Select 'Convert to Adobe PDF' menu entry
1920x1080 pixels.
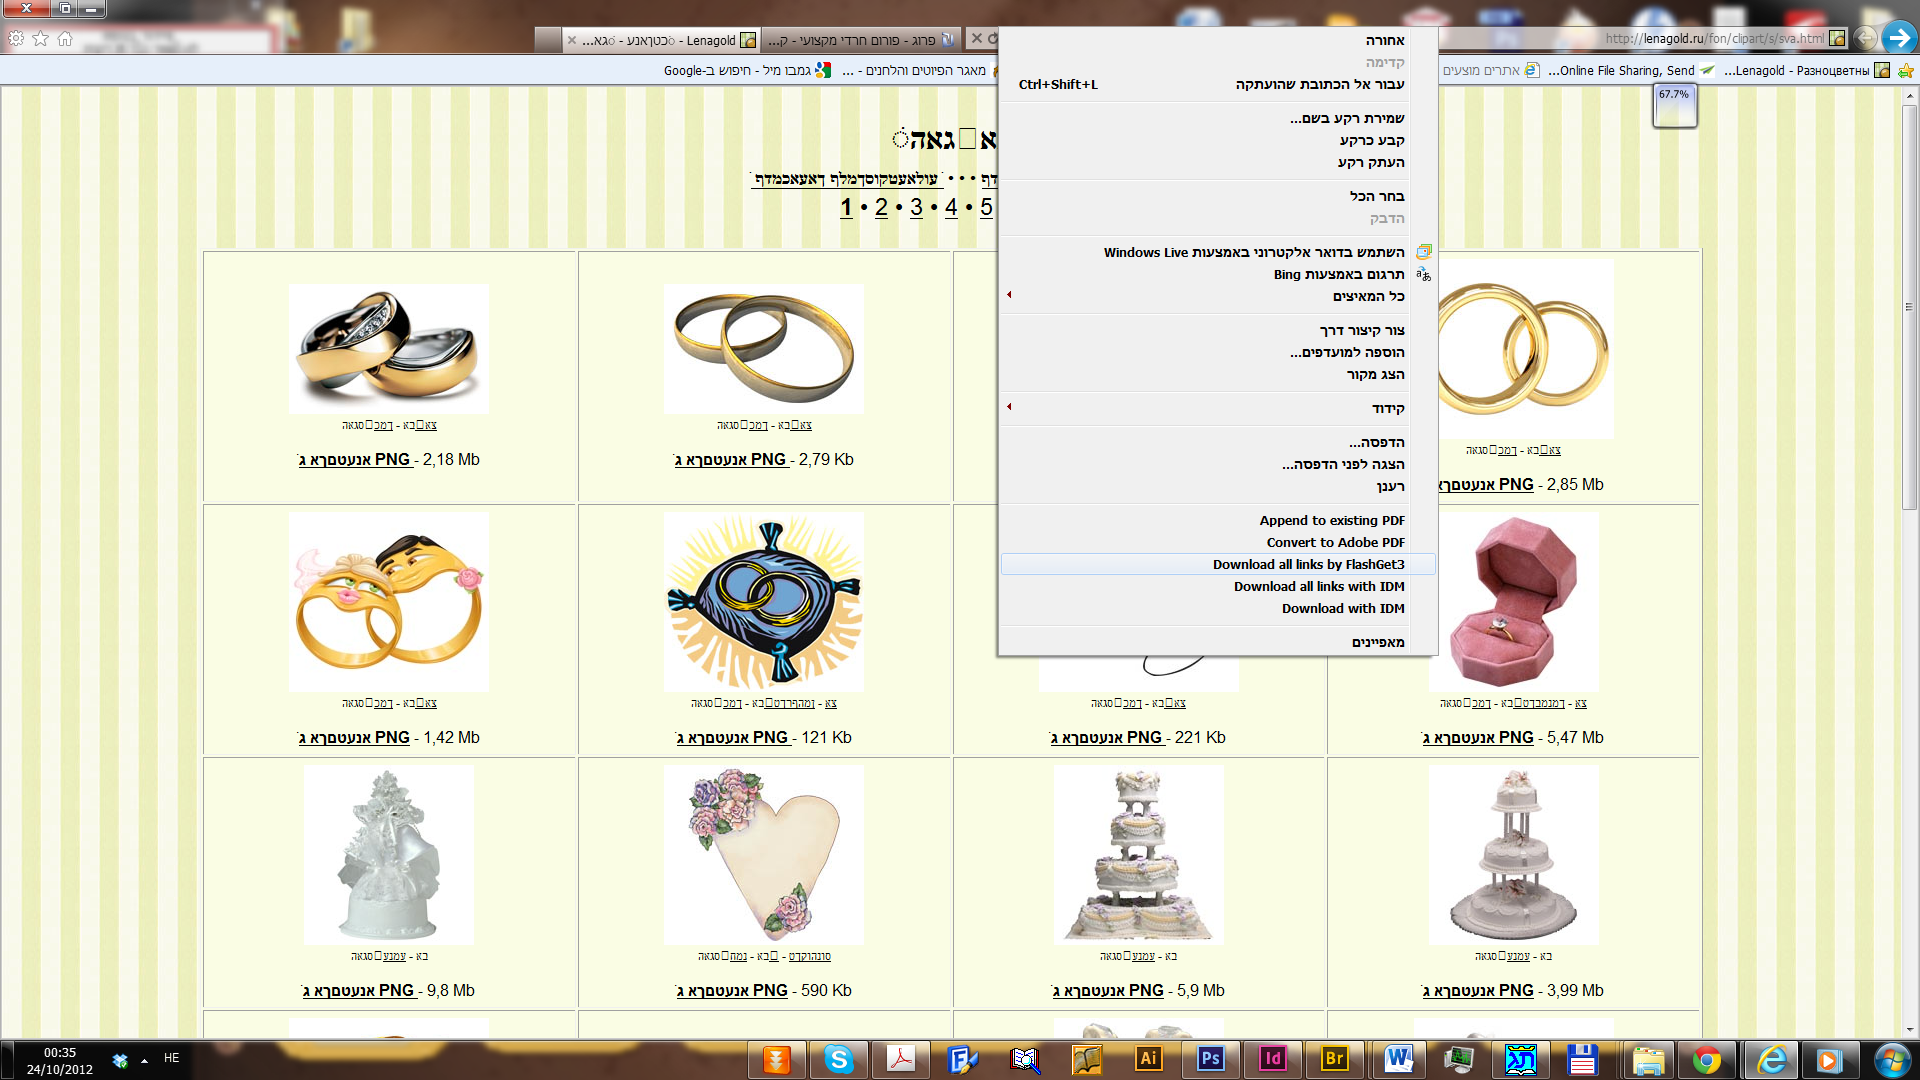click(x=1335, y=542)
